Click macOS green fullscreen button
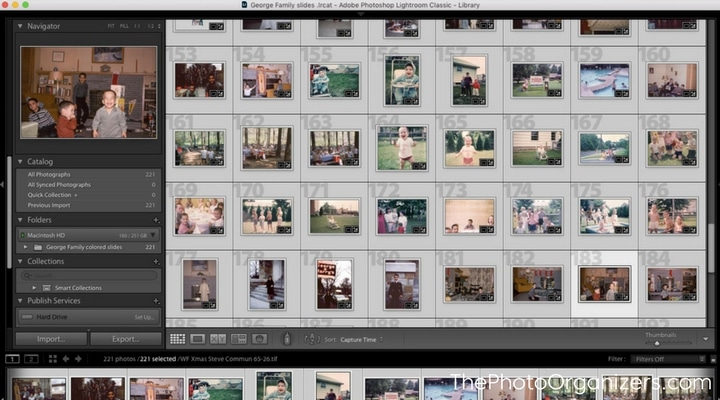 coord(25,5)
